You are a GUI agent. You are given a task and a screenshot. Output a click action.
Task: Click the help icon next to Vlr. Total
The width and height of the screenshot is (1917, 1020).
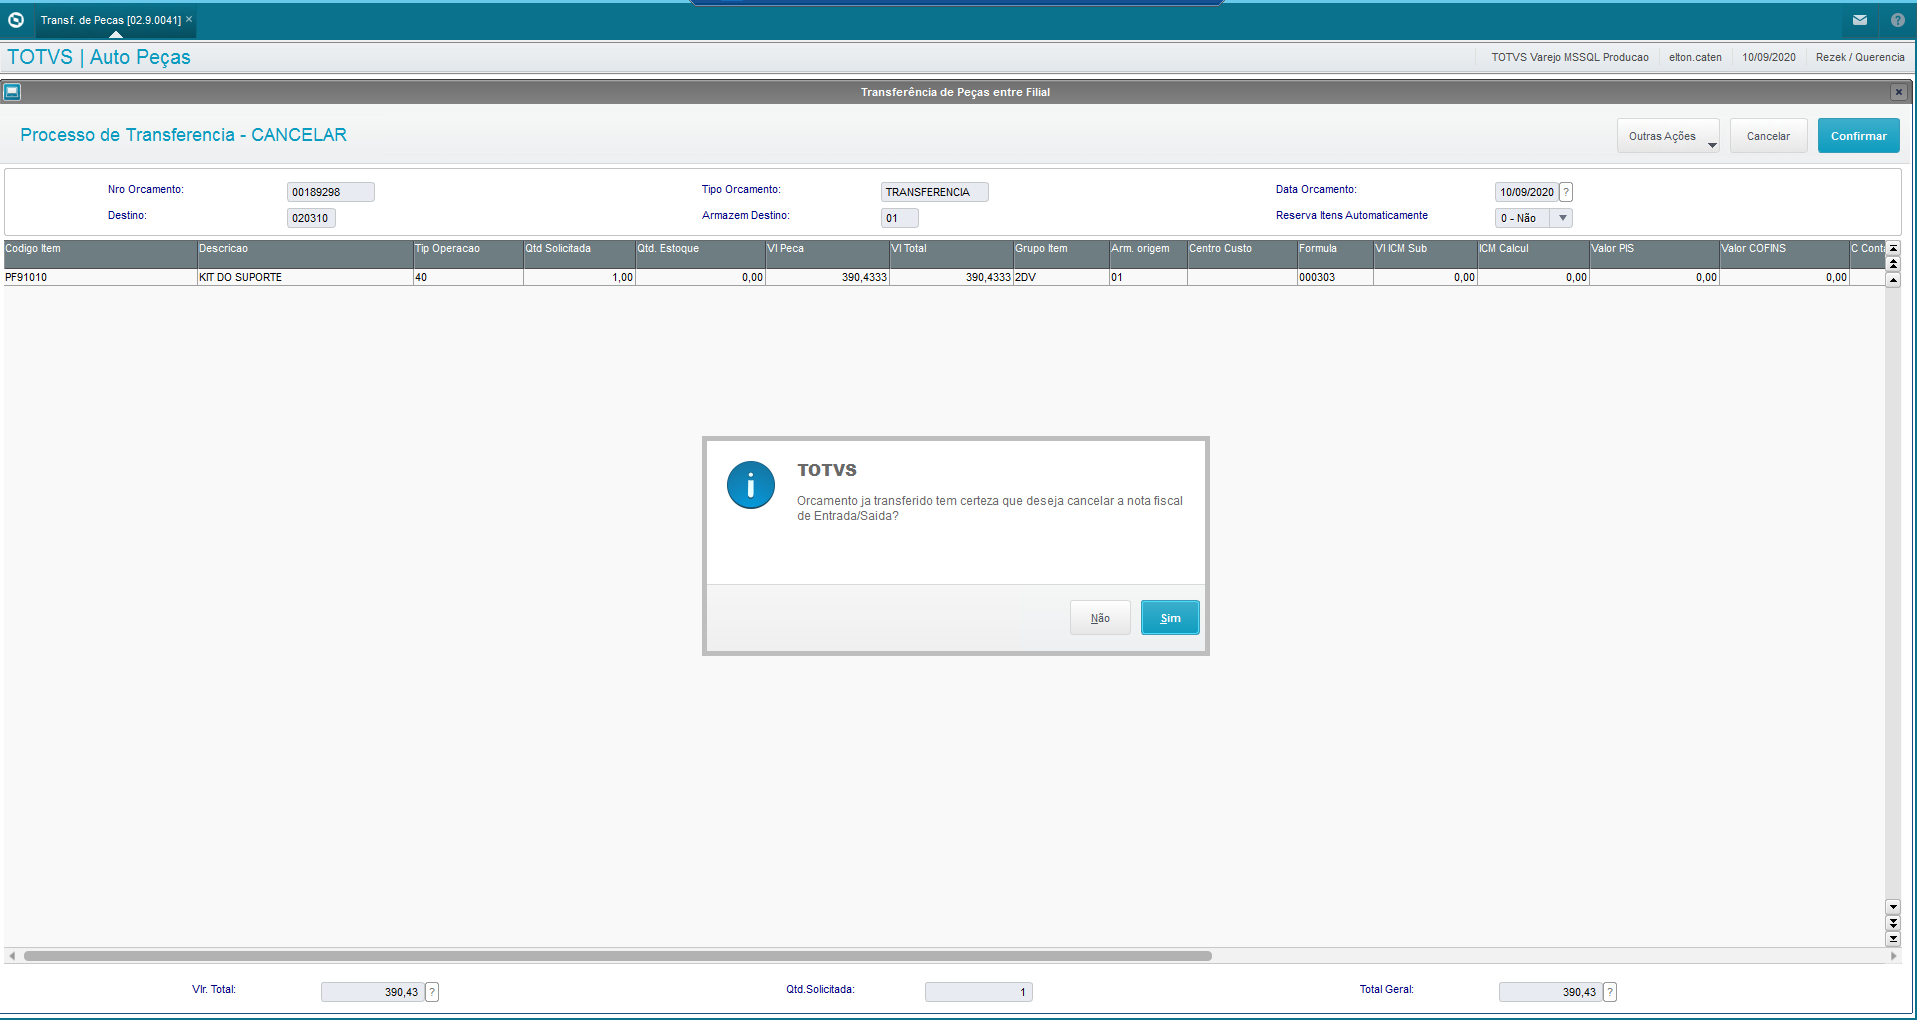tap(432, 992)
